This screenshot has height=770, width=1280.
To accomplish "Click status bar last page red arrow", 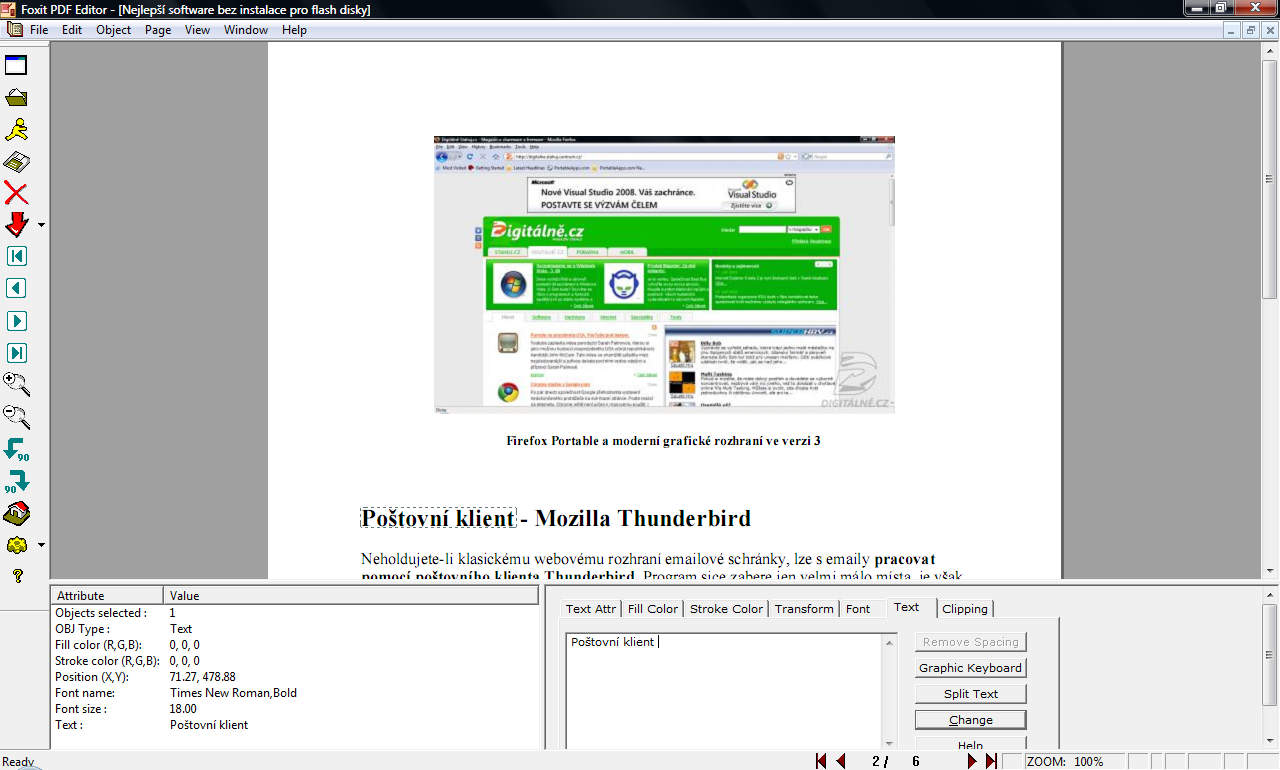I will (990, 761).
